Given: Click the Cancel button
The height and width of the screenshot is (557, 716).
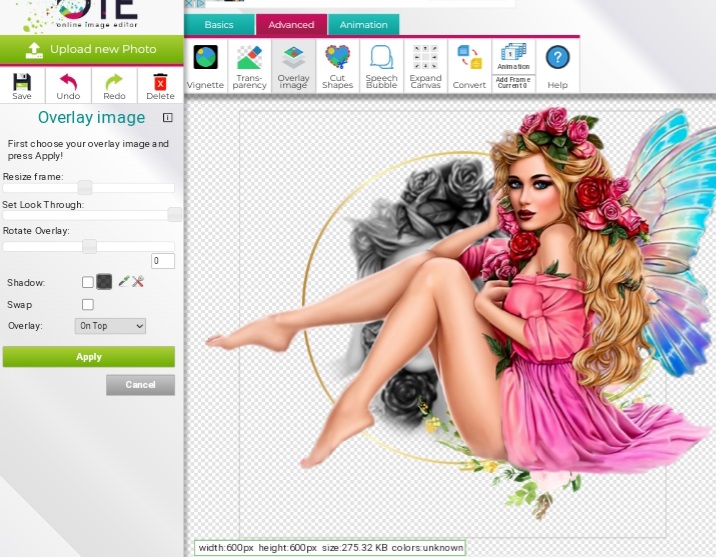Looking at the screenshot, I should 140,385.
